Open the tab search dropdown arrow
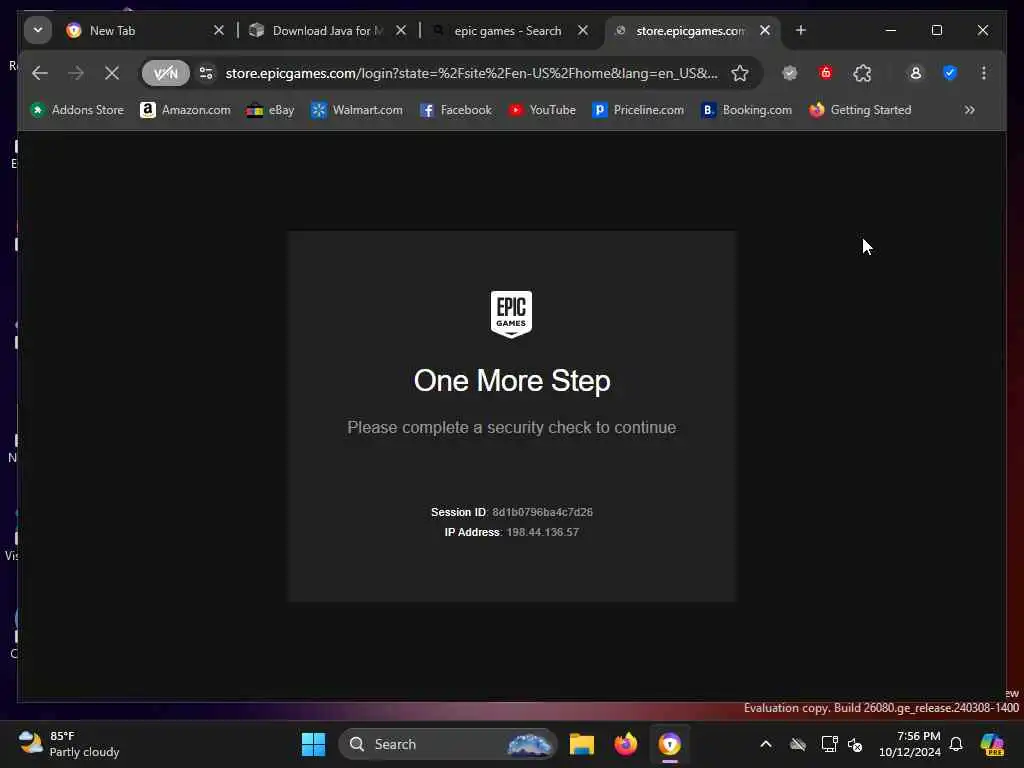 tap(38, 30)
